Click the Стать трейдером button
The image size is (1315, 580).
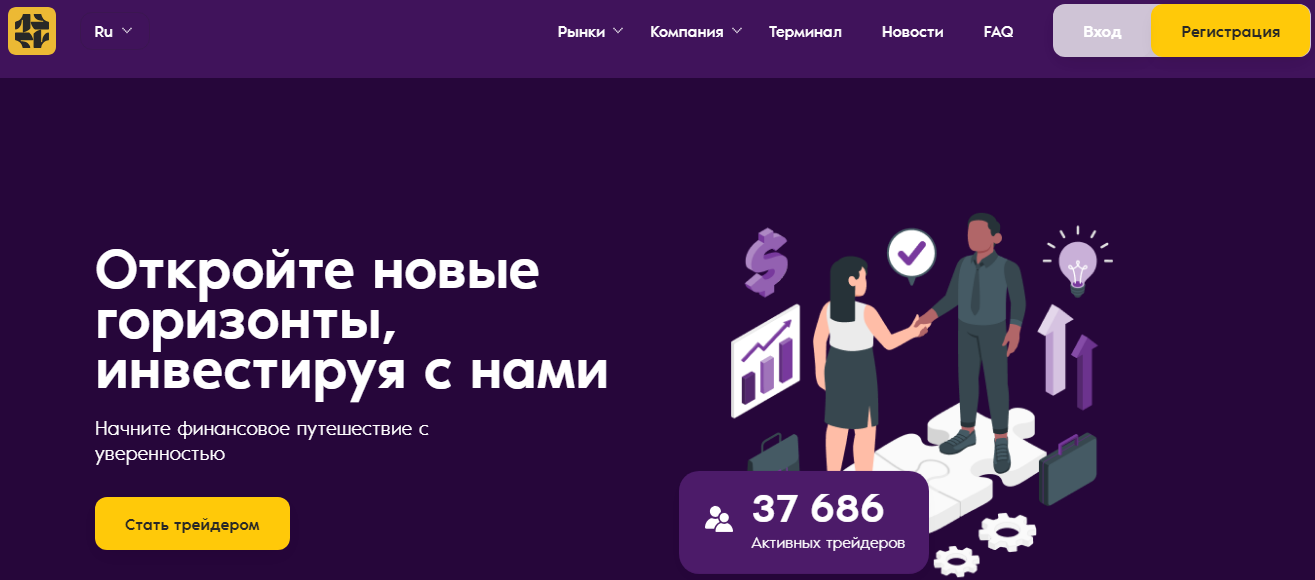192,524
